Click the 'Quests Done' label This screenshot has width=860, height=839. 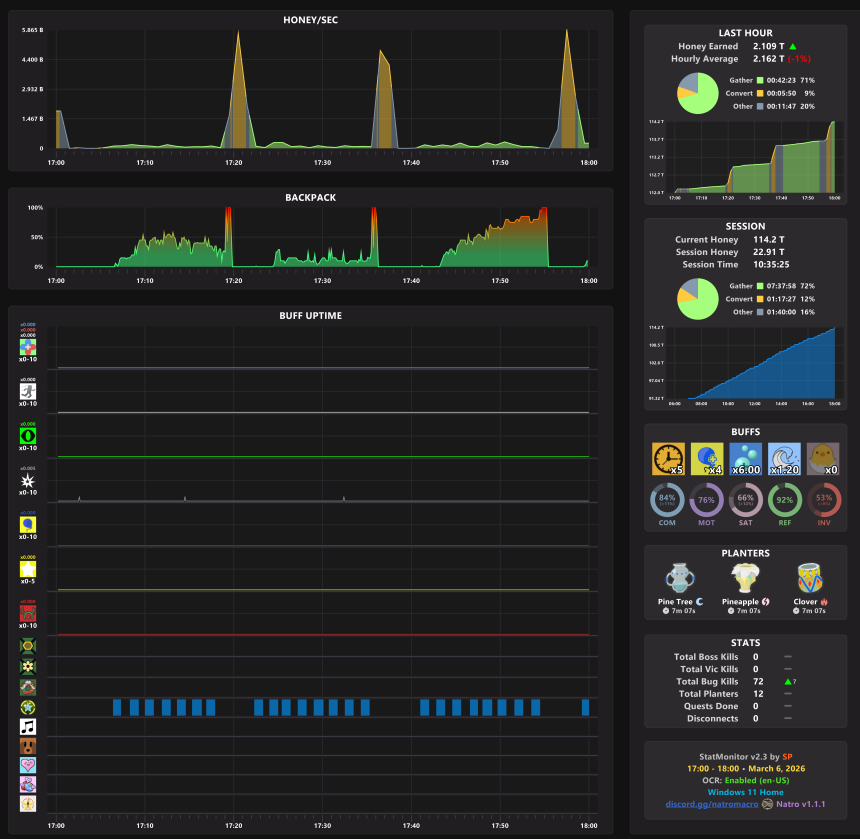coord(711,706)
